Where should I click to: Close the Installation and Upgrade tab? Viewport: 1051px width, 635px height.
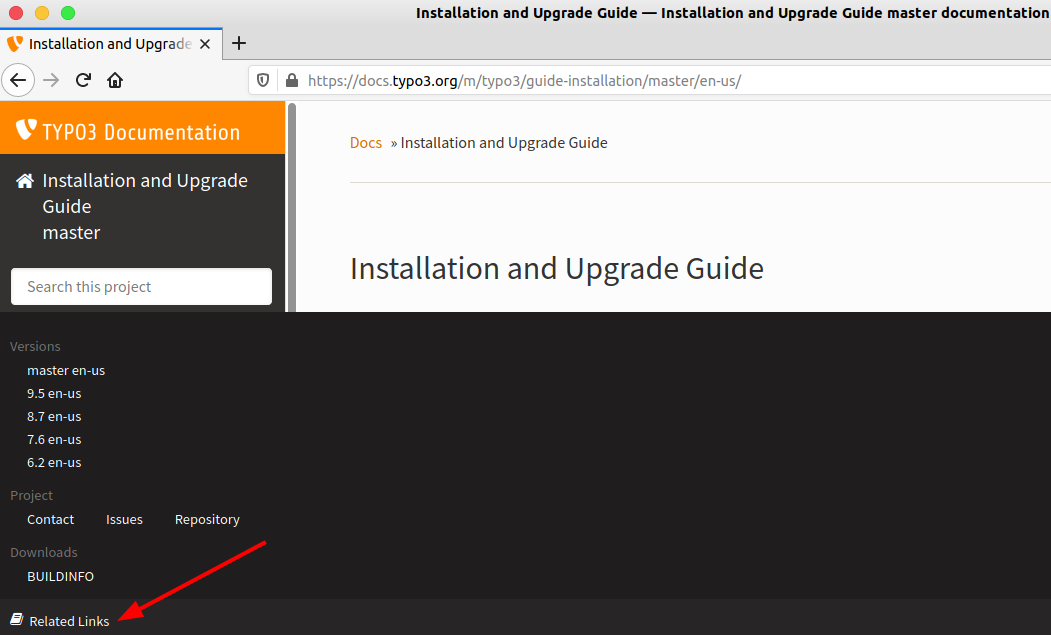[205, 43]
